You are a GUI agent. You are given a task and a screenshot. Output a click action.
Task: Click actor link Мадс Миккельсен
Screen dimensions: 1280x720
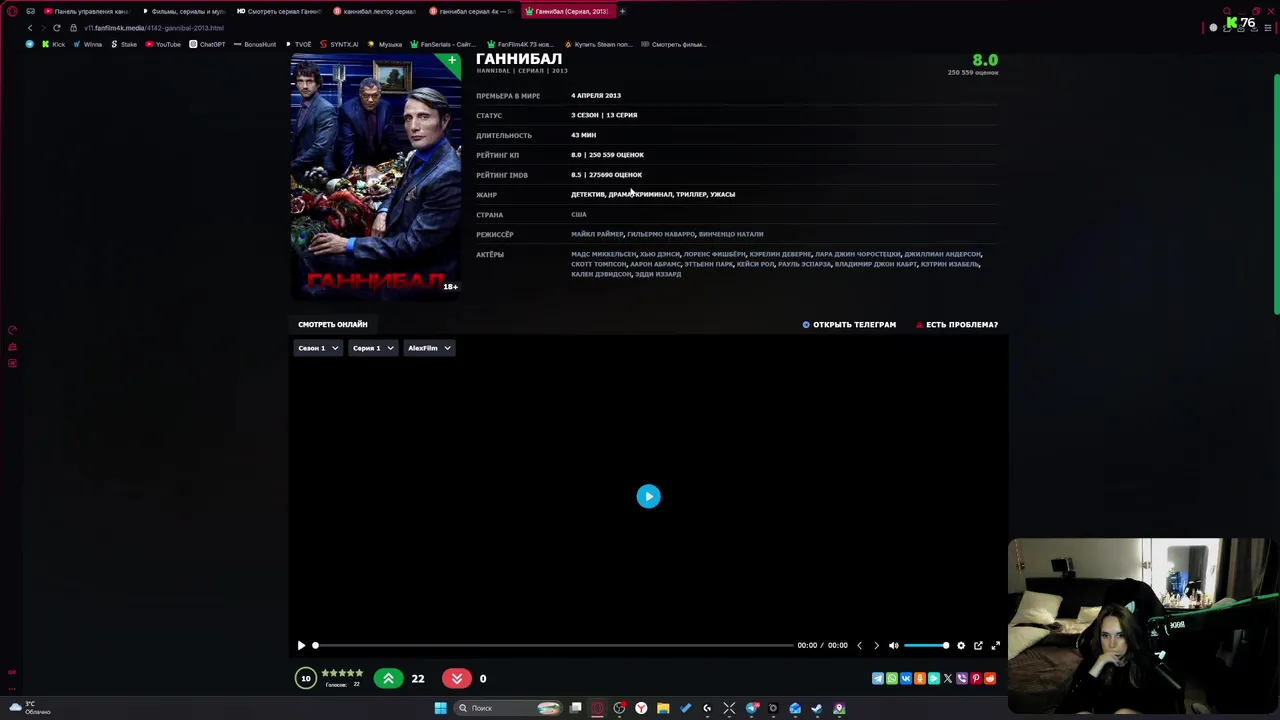pyautogui.click(x=603, y=254)
